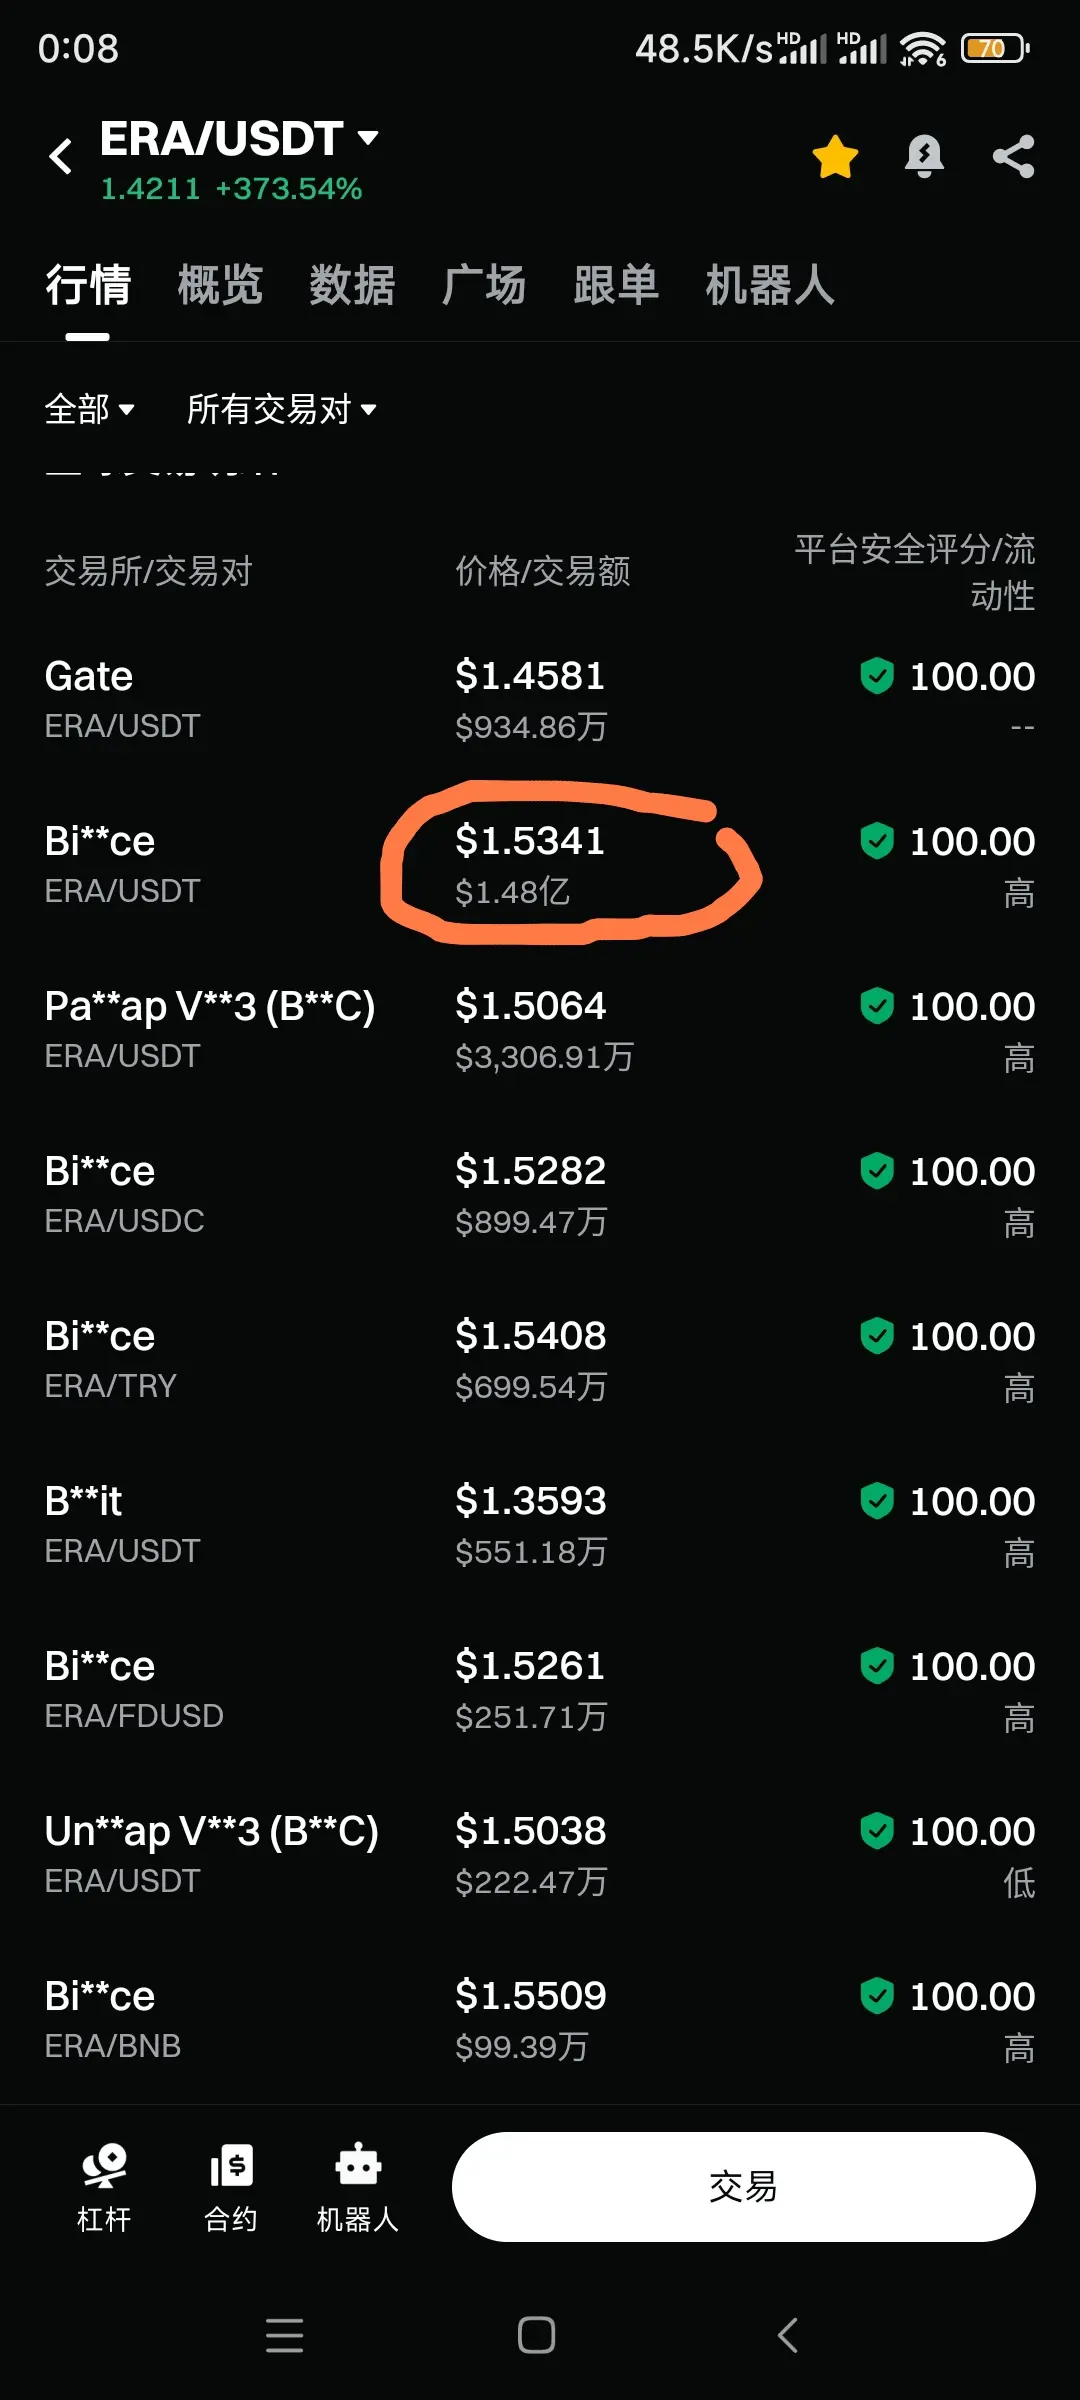Tap the white 交易 button

tap(743, 2187)
